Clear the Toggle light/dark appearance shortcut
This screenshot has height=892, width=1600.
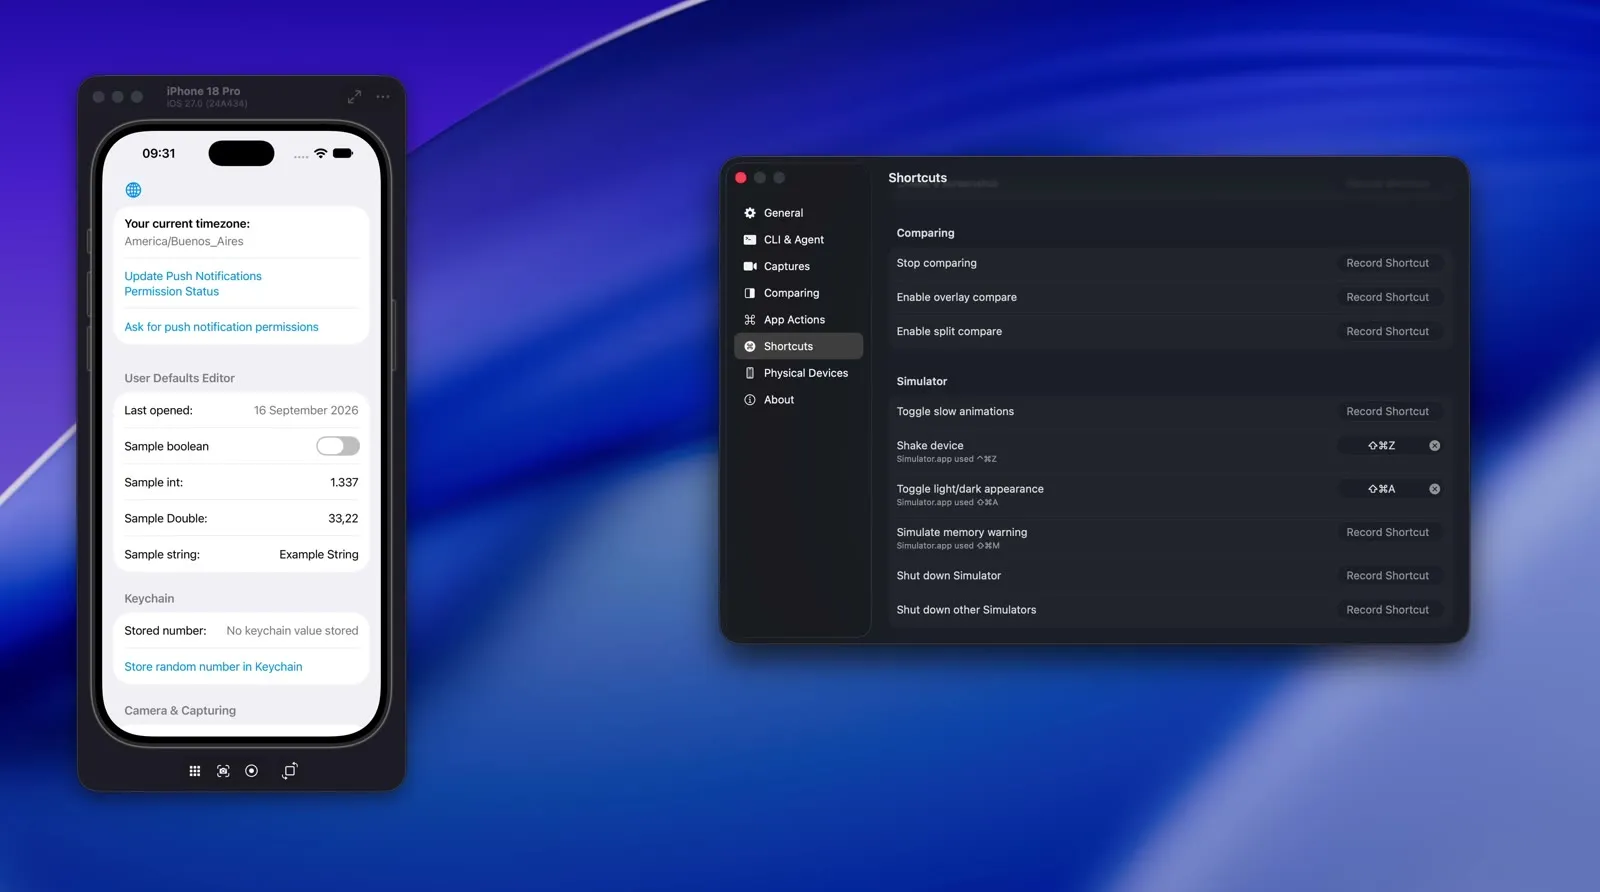(x=1434, y=489)
